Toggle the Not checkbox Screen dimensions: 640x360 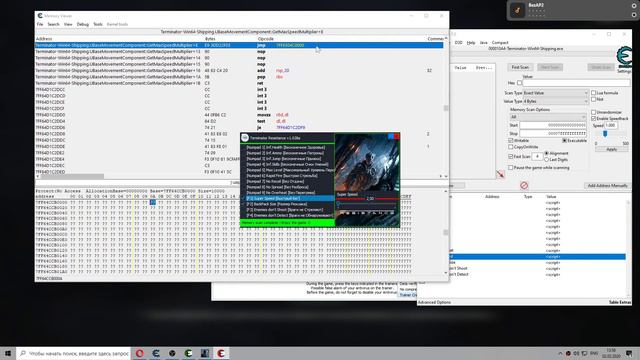[x=593, y=99]
